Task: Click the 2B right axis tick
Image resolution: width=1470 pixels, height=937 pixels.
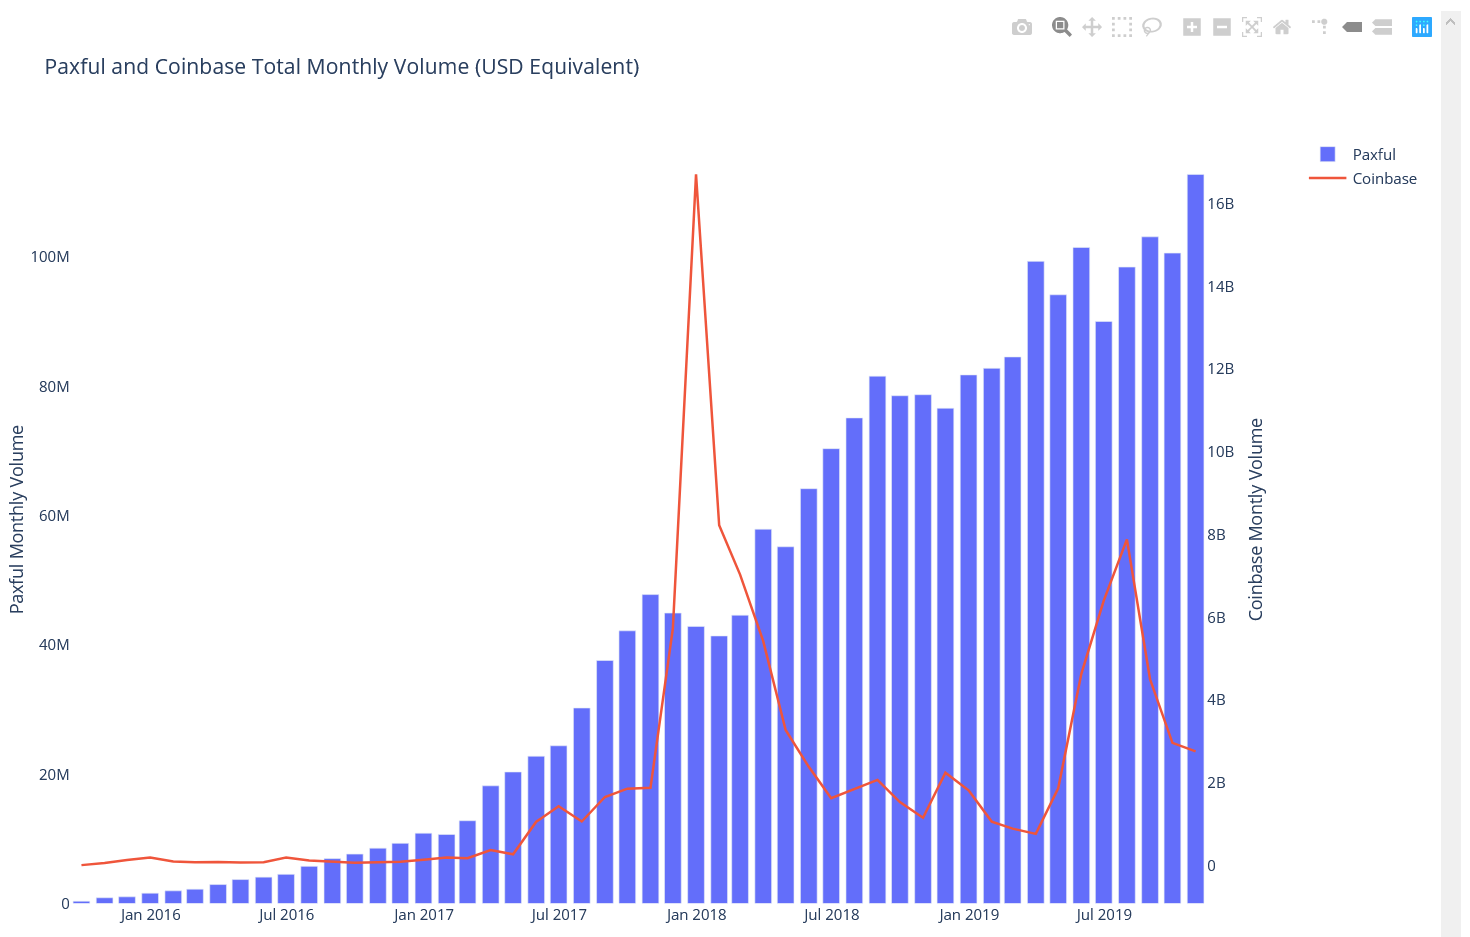Action: click(x=1217, y=783)
